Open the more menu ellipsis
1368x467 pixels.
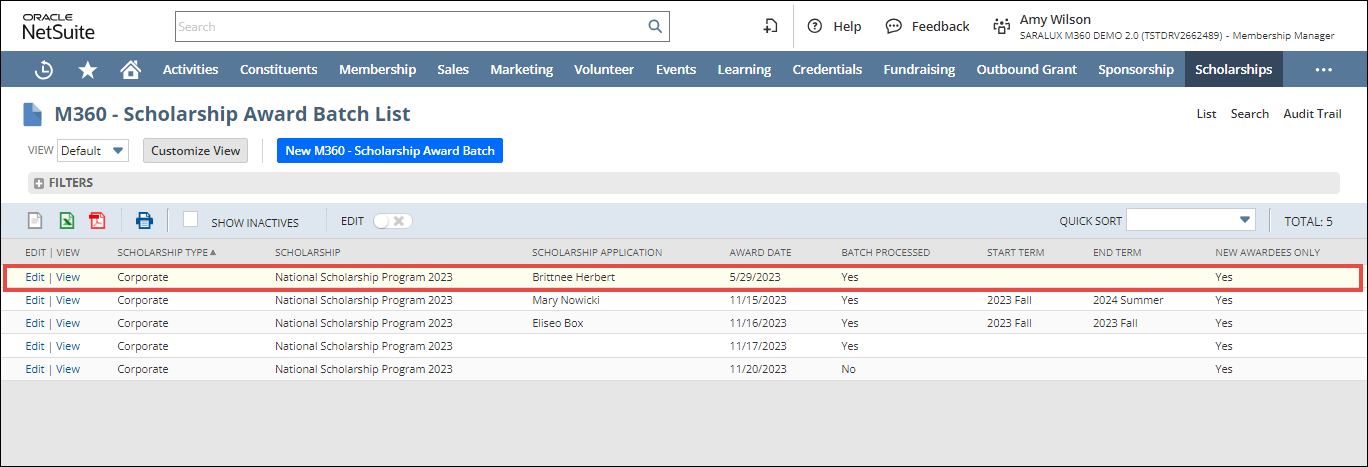coord(1323,69)
